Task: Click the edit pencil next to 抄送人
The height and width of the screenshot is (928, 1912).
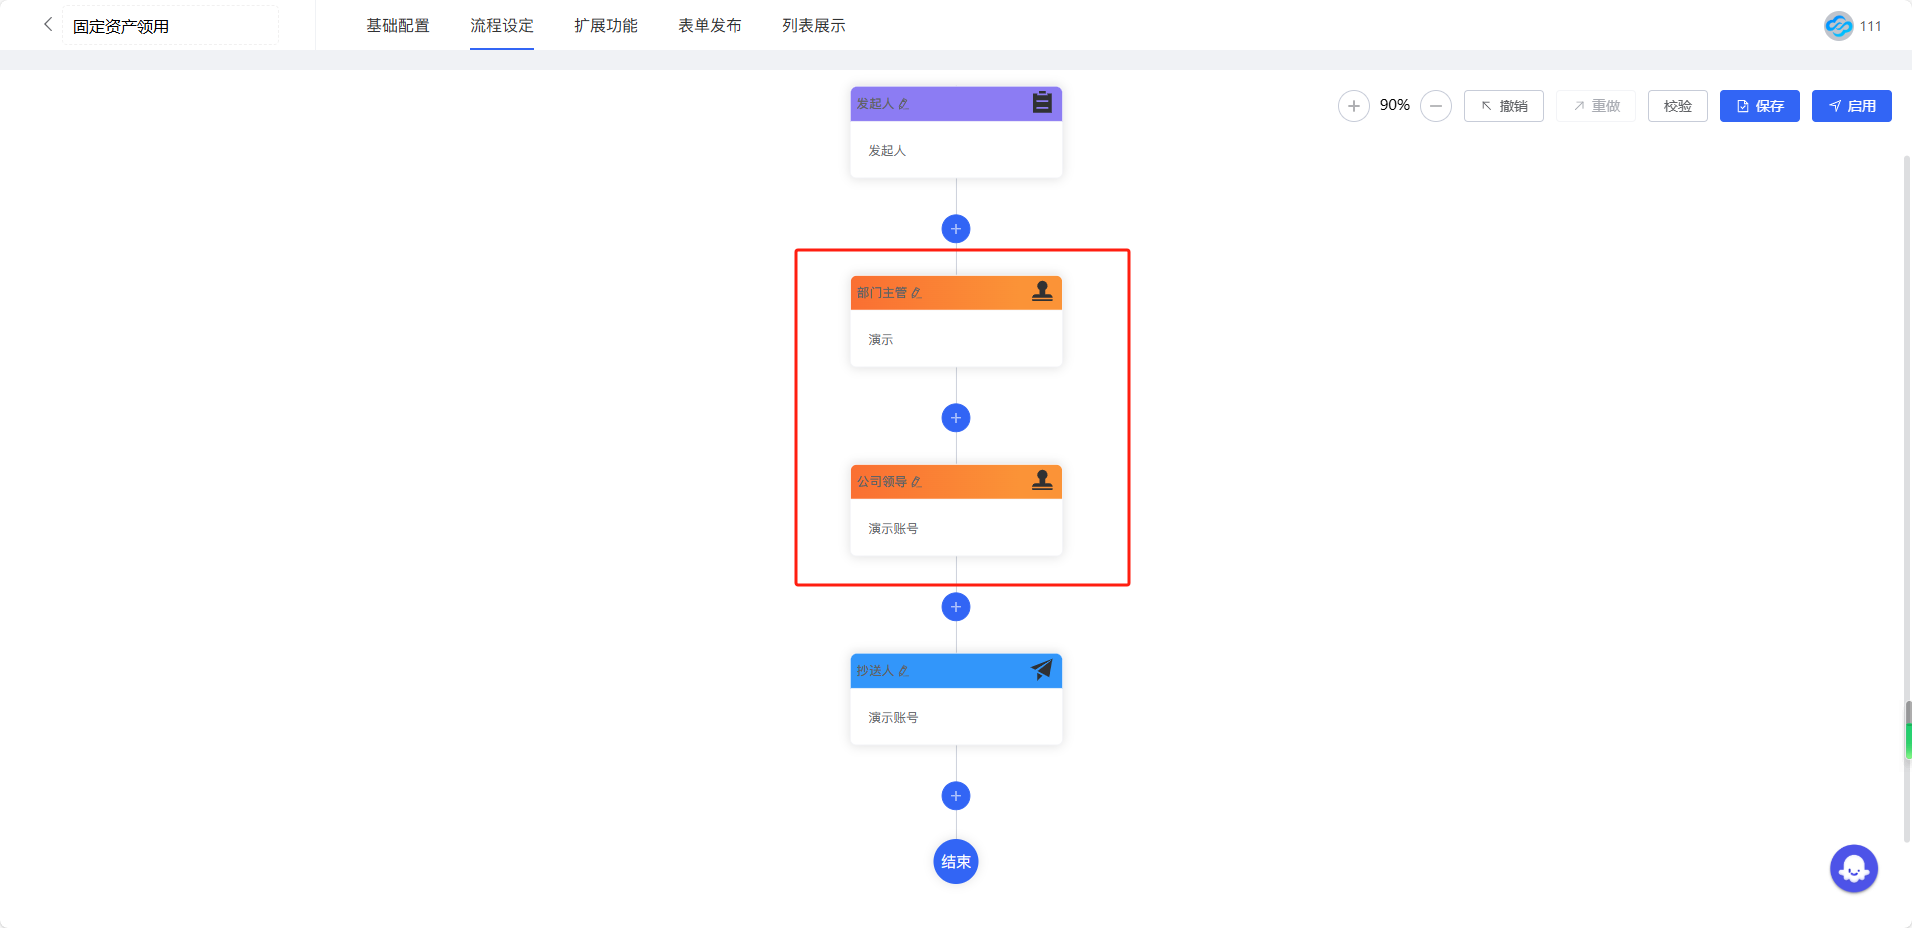Action: pos(903,671)
